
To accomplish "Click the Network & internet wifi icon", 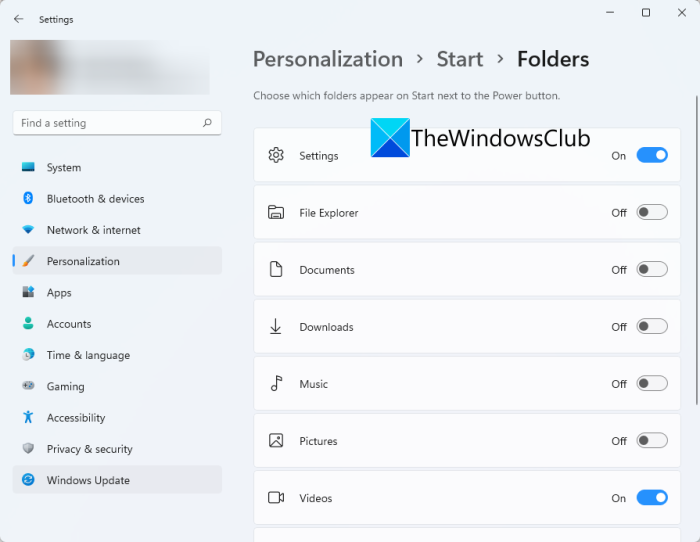I will coord(28,230).
